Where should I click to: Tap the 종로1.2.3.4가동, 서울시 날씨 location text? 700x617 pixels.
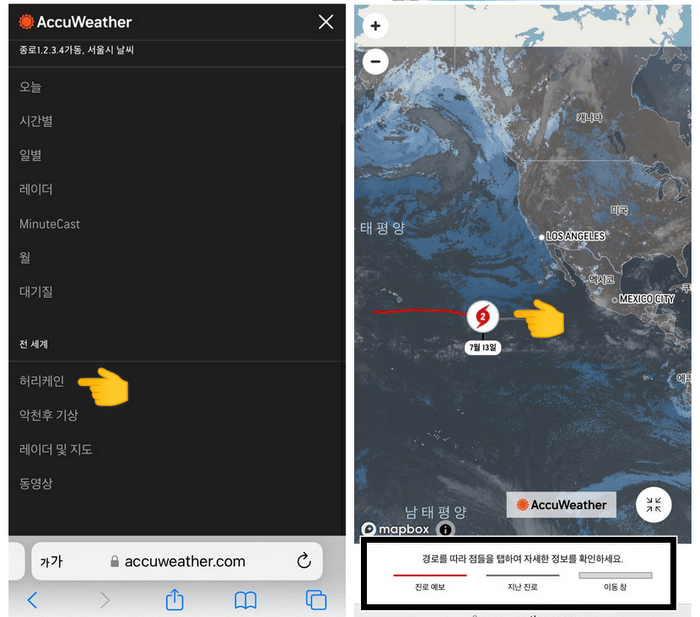click(76, 50)
